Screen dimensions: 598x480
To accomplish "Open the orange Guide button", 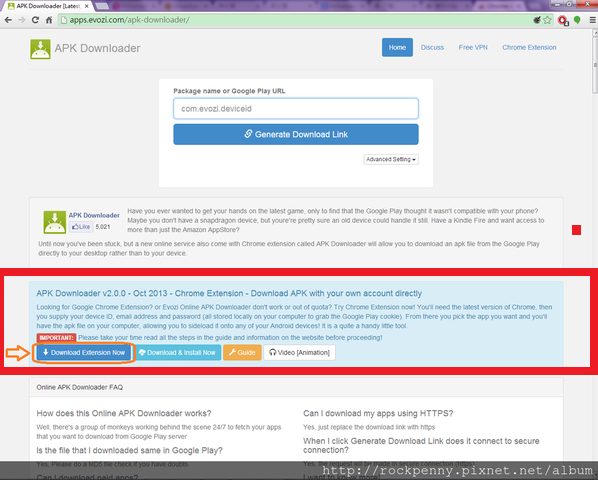I will click(242, 353).
